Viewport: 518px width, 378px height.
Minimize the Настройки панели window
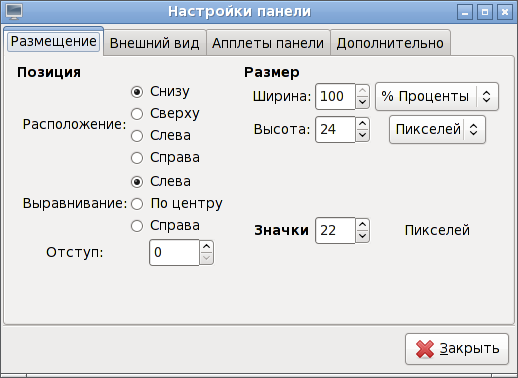click(x=465, y=13)
